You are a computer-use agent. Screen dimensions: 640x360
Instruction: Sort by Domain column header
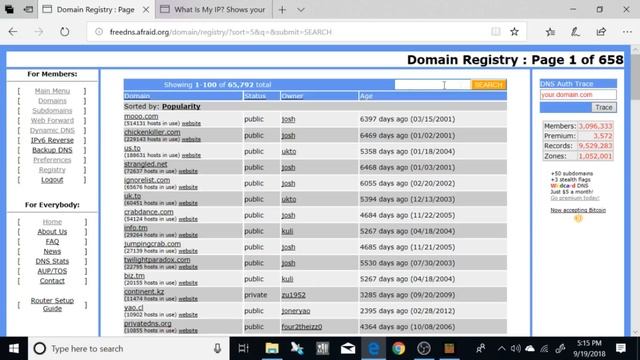point(137,96)
